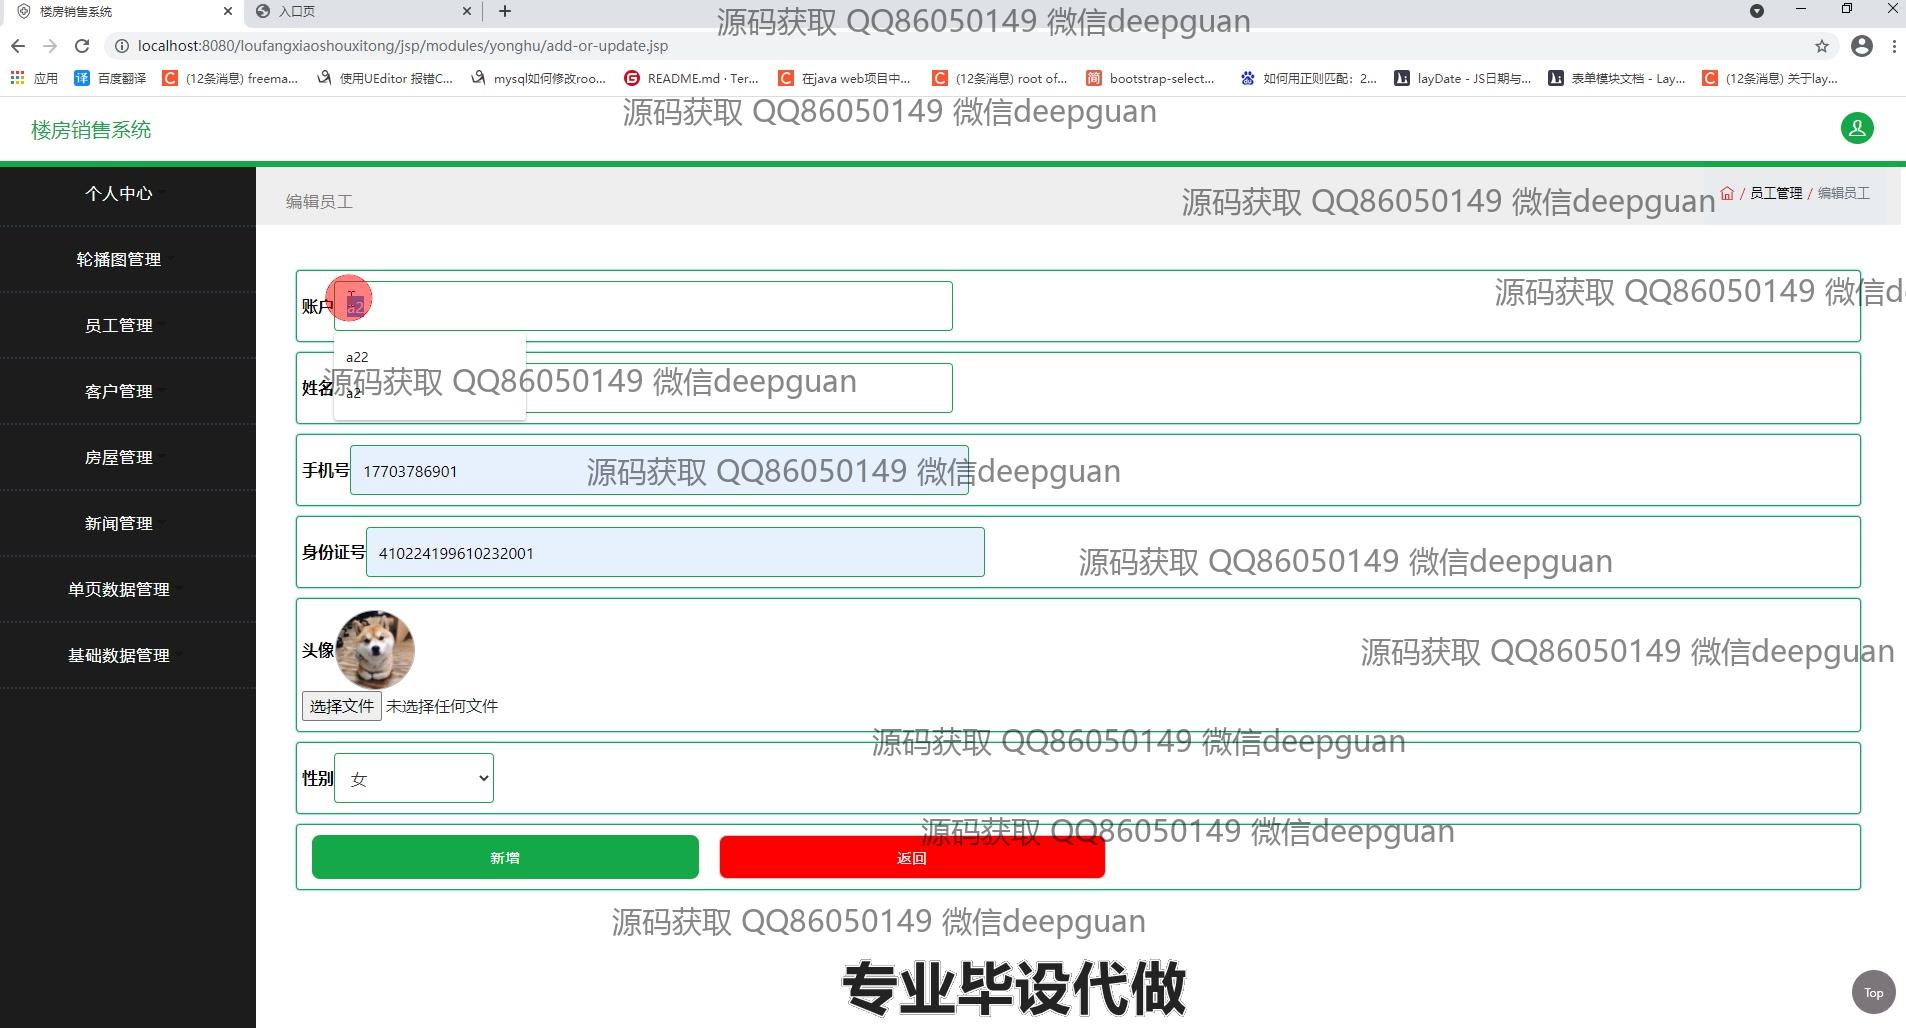Open the 房屋管理 menu item

click(119, 457)
